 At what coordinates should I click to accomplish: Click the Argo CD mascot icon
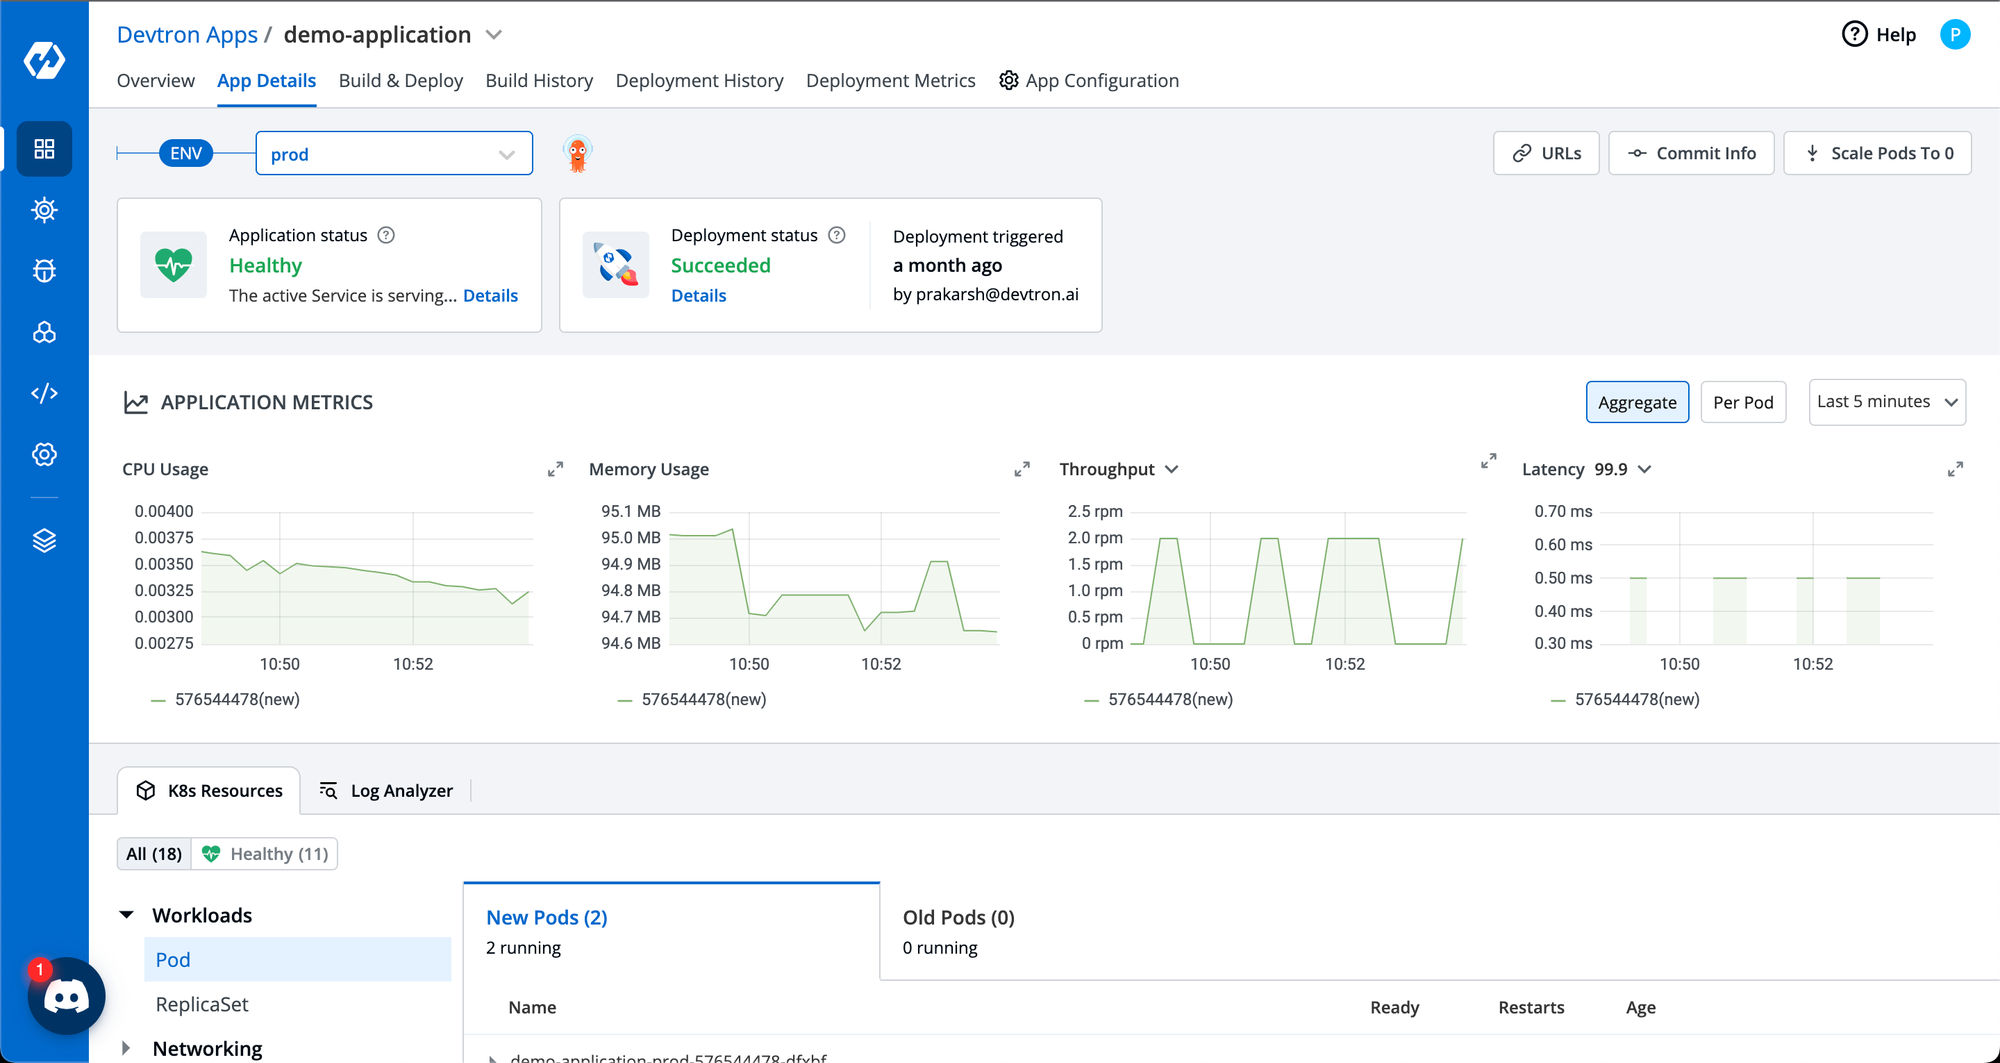click(578, 153)
